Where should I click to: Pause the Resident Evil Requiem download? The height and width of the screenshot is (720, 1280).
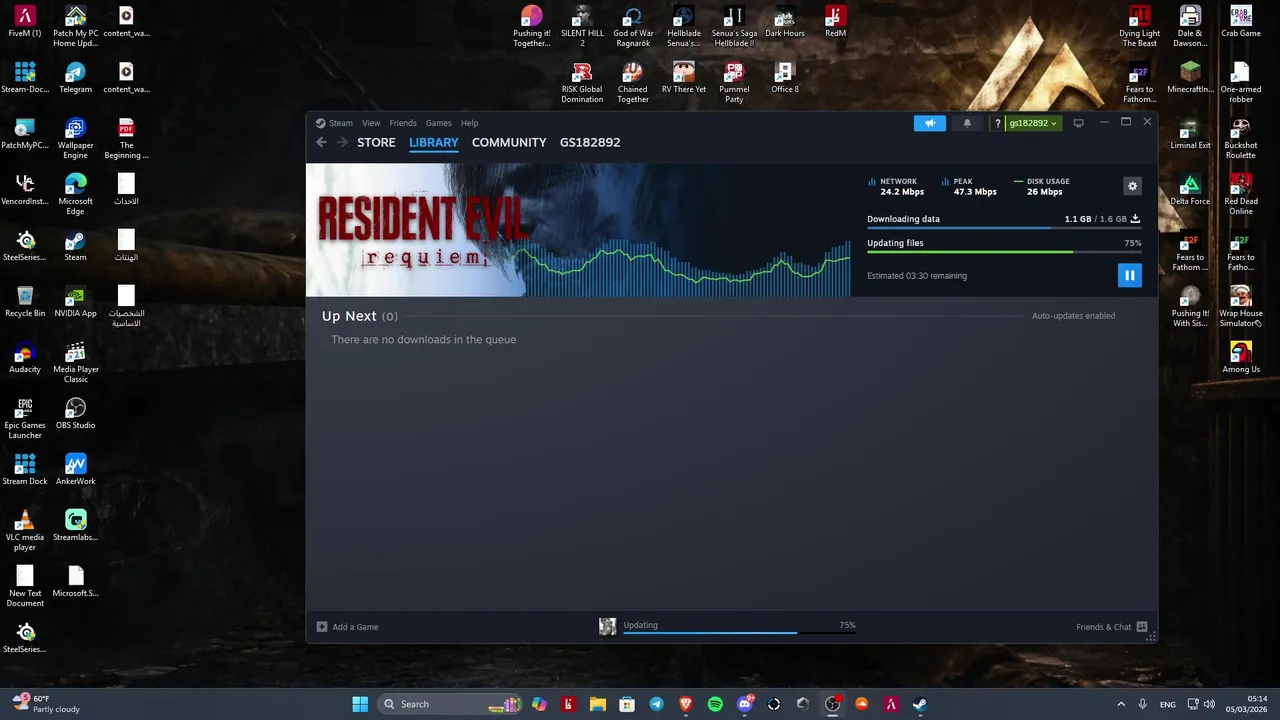pos(1129,275)
